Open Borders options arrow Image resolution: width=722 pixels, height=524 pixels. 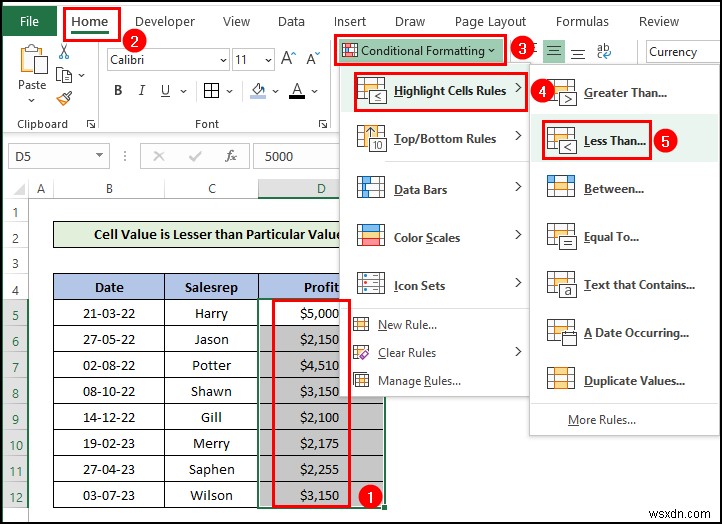pos(229,91)
